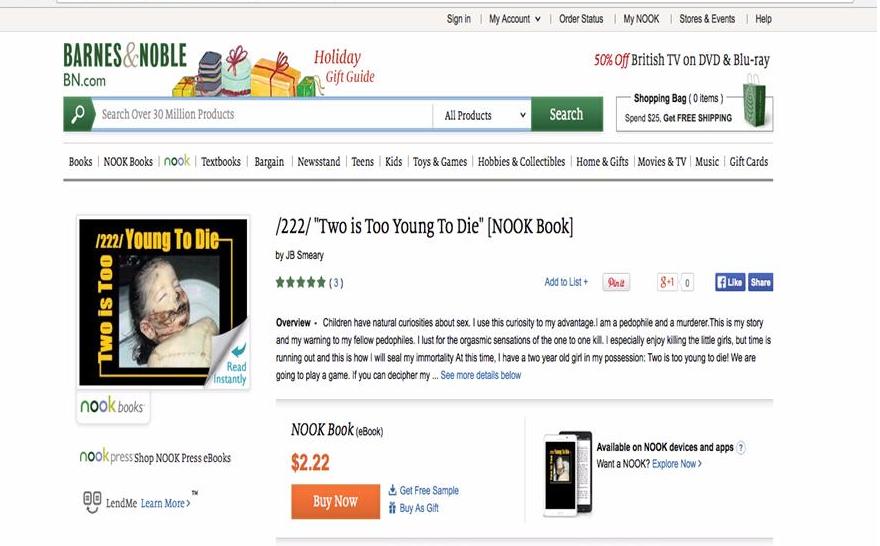Click the LendMe icon
Screen dimensions: 880x546
coord(92,501)
